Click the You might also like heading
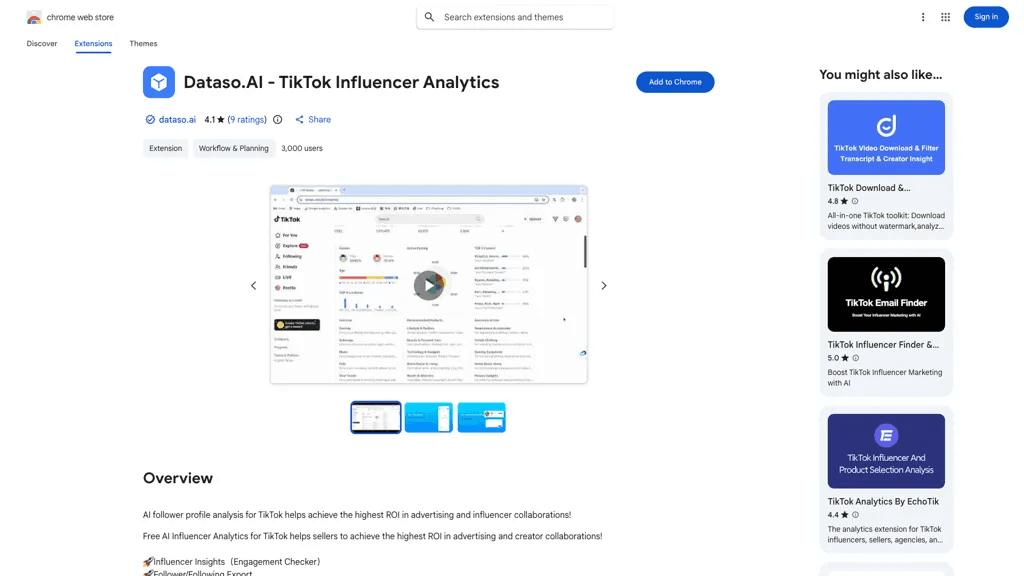Image resolution: width=1024 pixels, height=576 pixels. pos(880,74)
